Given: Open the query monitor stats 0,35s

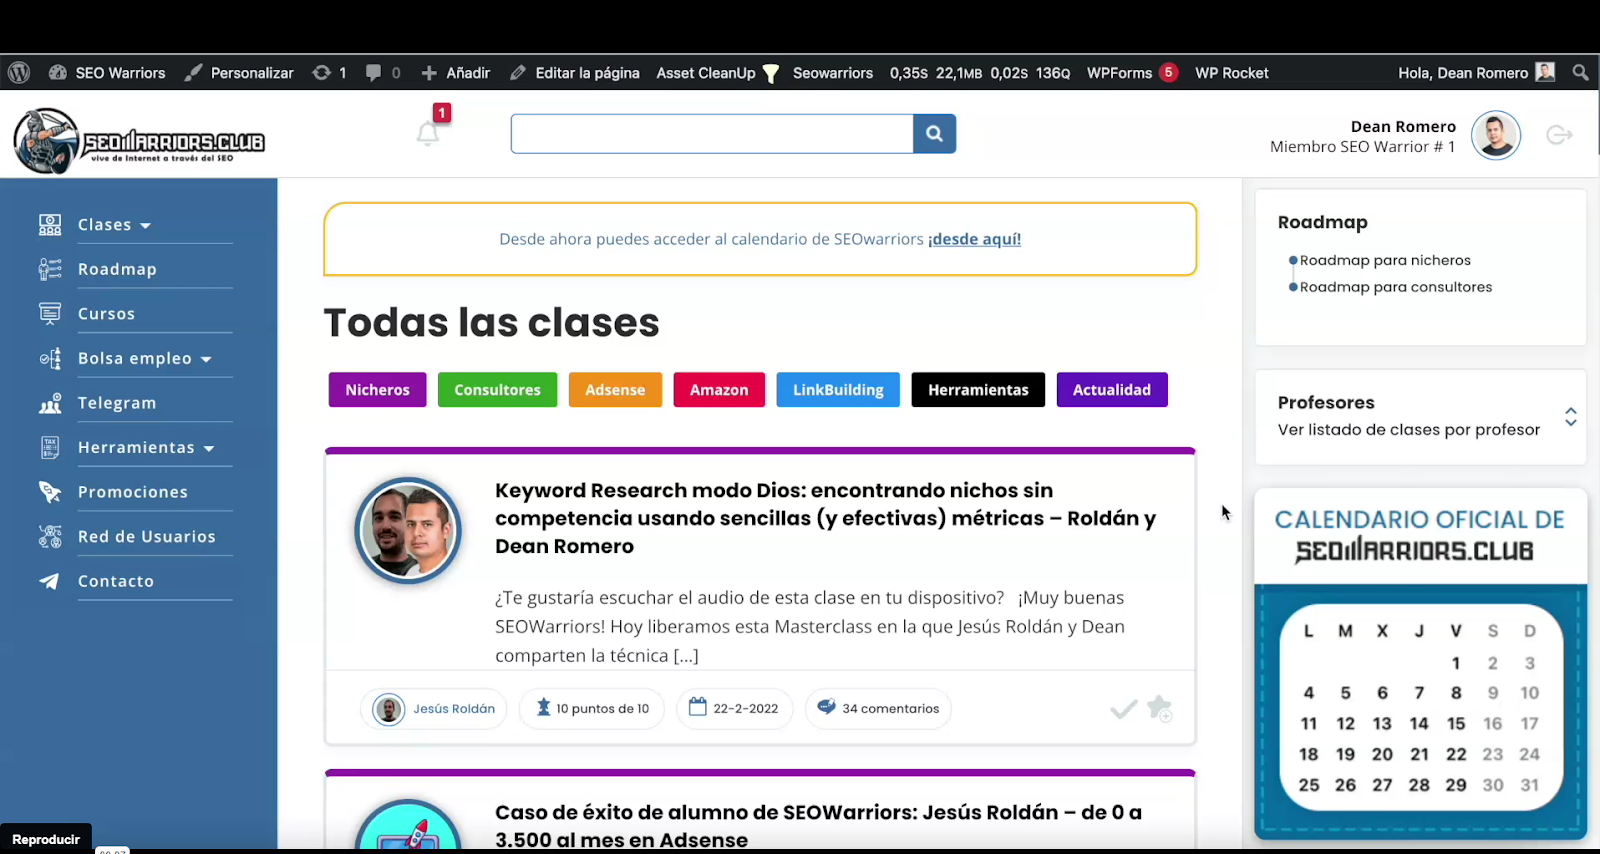Looking at the screenshot, I should click(x=980, y=73).
